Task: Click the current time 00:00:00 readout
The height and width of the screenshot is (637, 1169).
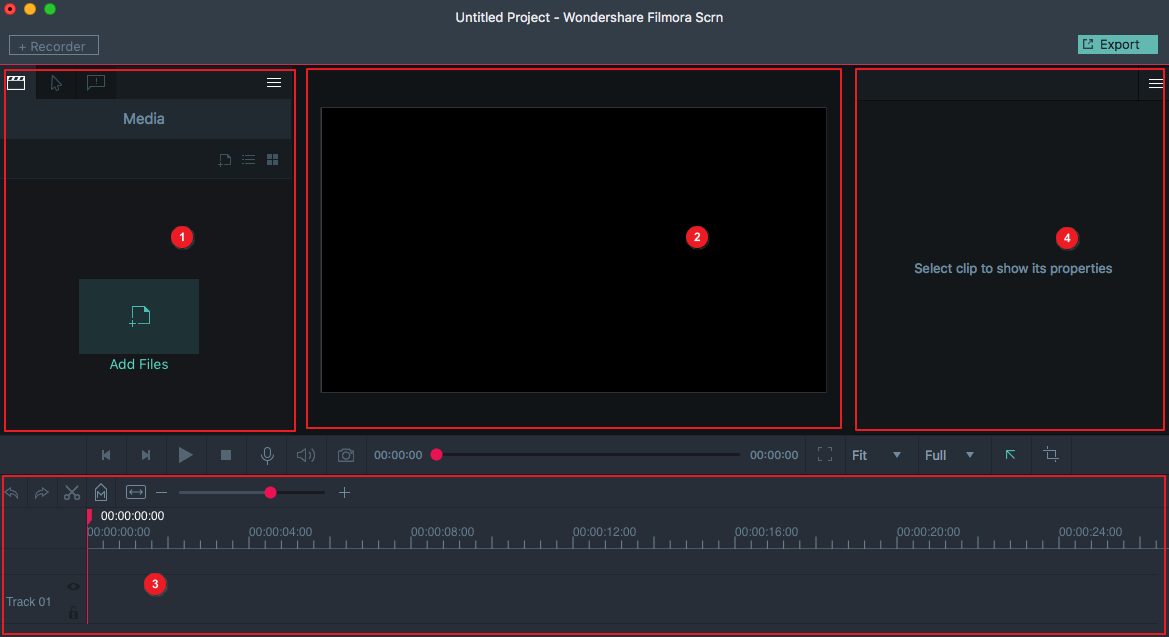Action: [x=398, y=455]
